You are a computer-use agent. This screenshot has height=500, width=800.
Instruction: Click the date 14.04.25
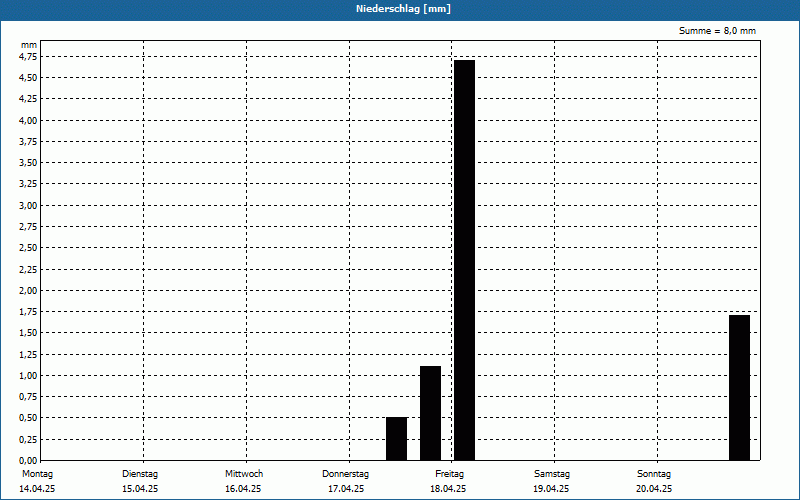tap(37, 489)
